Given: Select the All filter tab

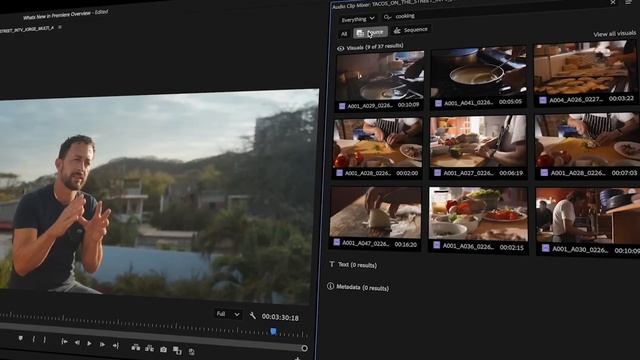Looking at the screenshot, I should [x=344, y=34].
